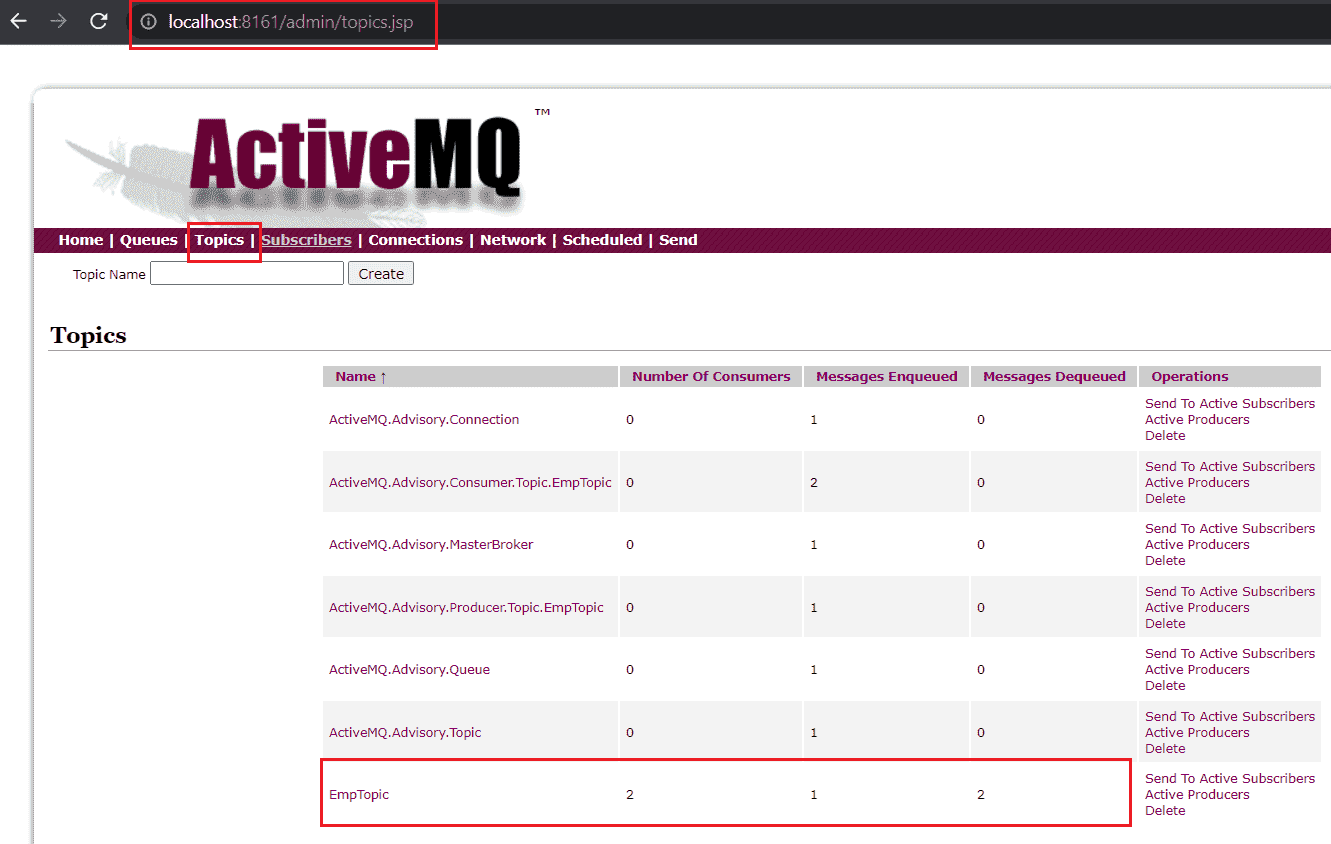The image size is (1331, 844).
Task: Reload the page with the refresh icon
Action: (98, 21)
